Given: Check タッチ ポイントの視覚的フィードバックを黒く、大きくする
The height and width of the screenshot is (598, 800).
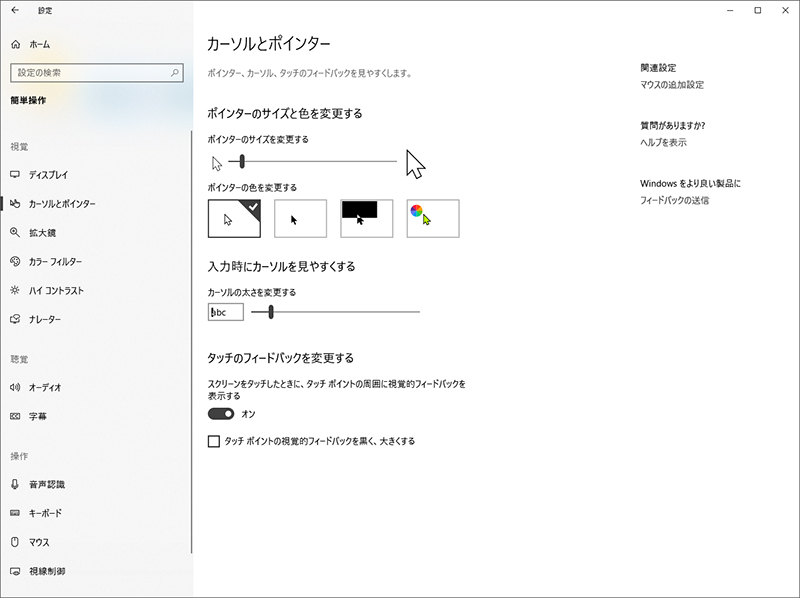Looking at the screenshot, I should (214, 441).
